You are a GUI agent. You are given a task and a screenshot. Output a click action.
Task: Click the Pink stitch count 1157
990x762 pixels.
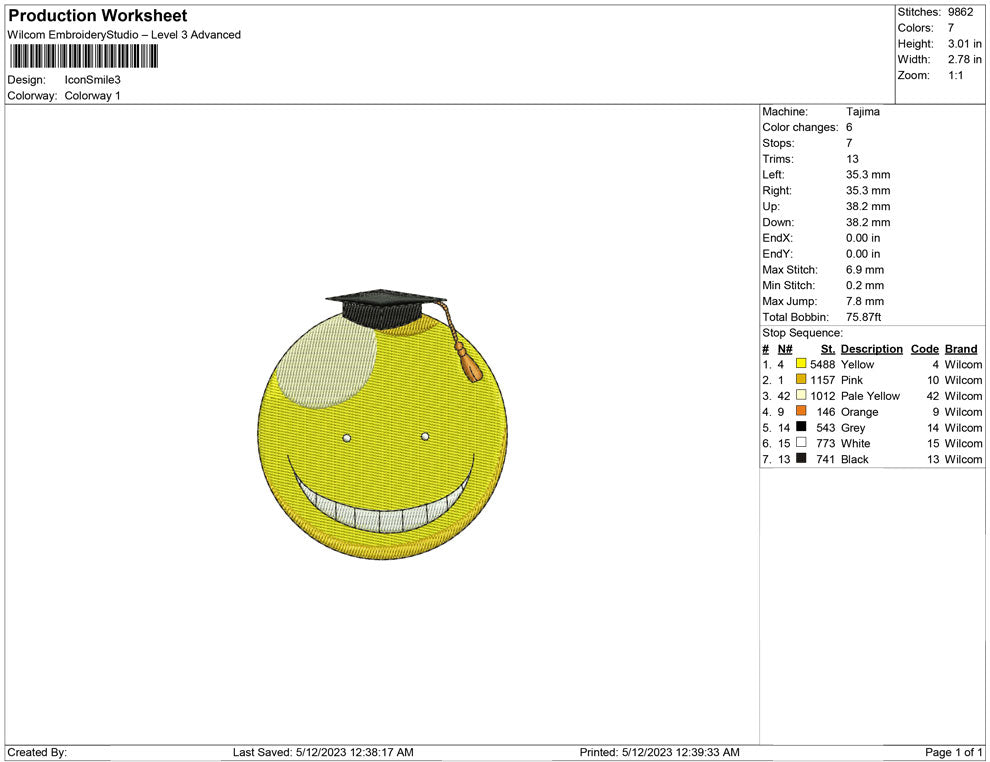click(823, 380)
